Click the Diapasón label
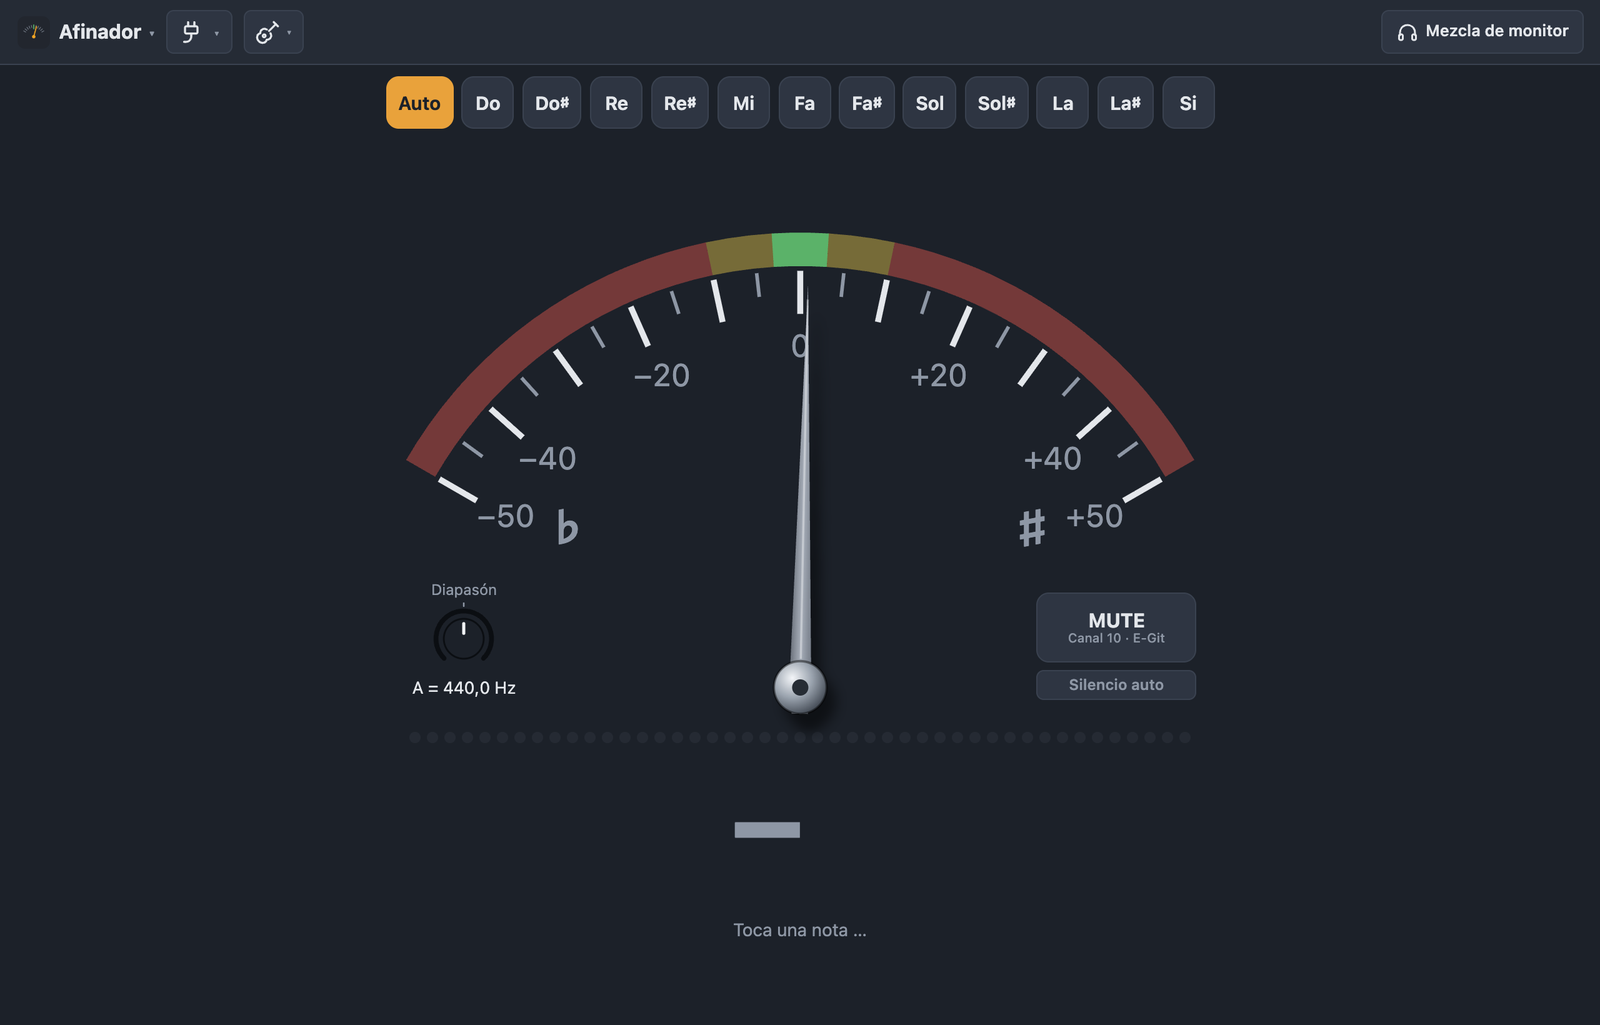The image size is (1600, 1025). pyautogui.click(x=464, y=590)
